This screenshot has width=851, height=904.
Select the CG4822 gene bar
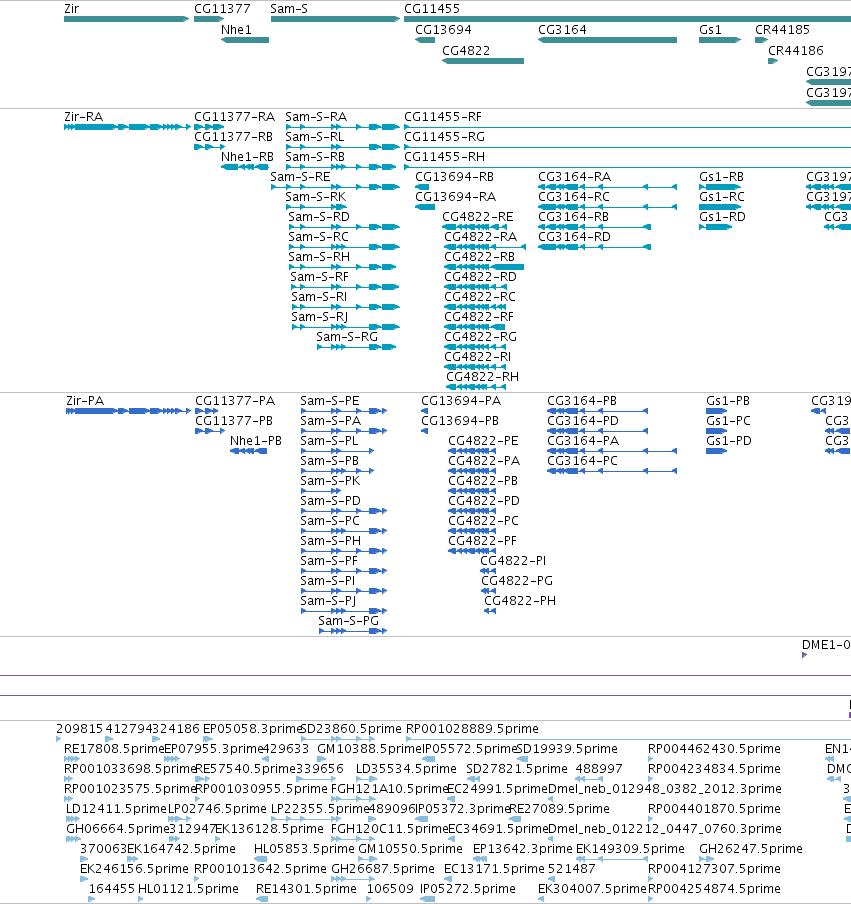(483, 61)
